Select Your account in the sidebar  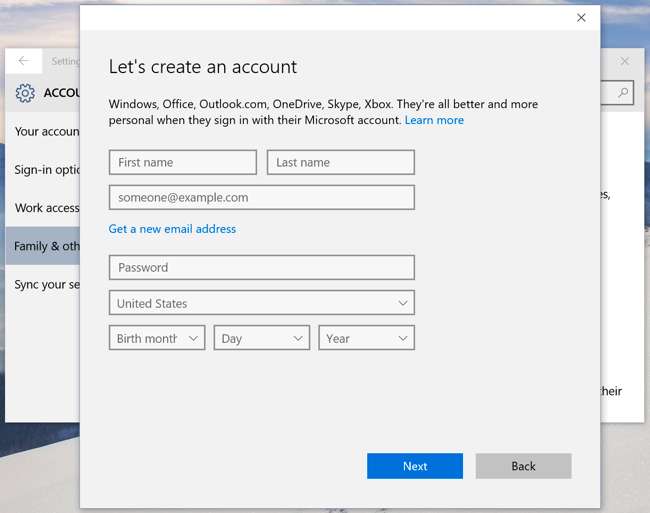tap(46, 131)
